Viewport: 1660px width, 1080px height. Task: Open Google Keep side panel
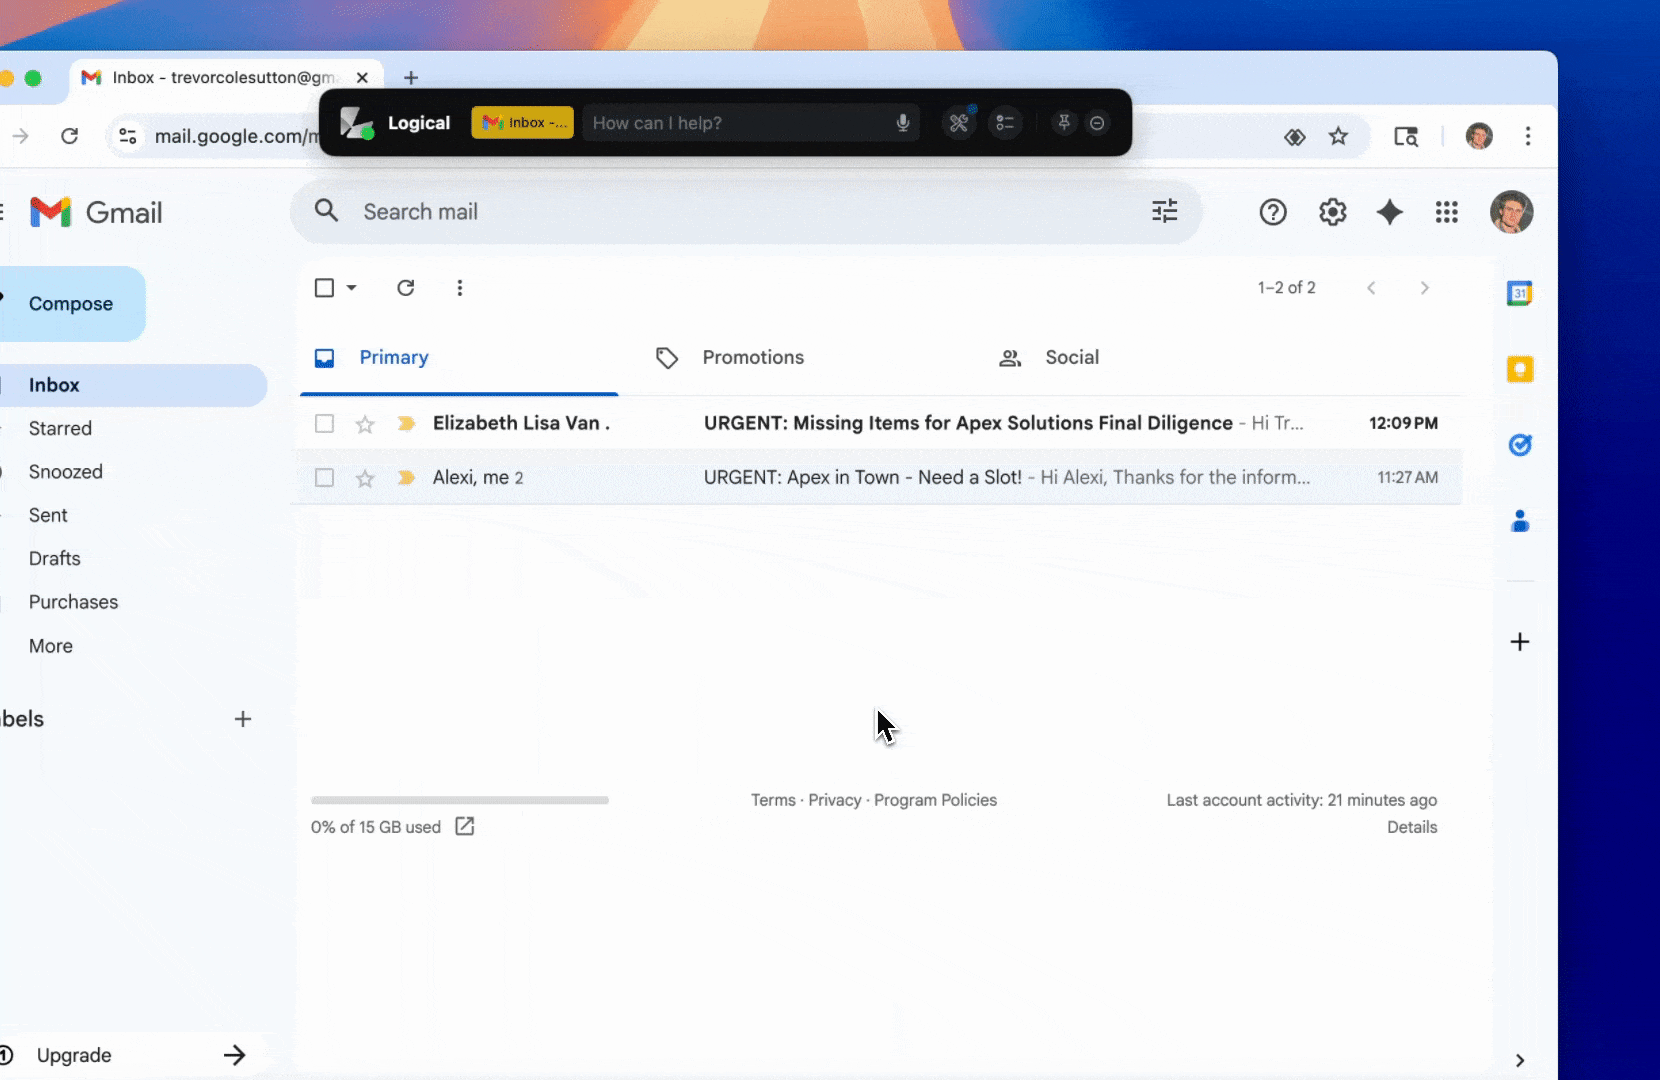click(1519, 369)
